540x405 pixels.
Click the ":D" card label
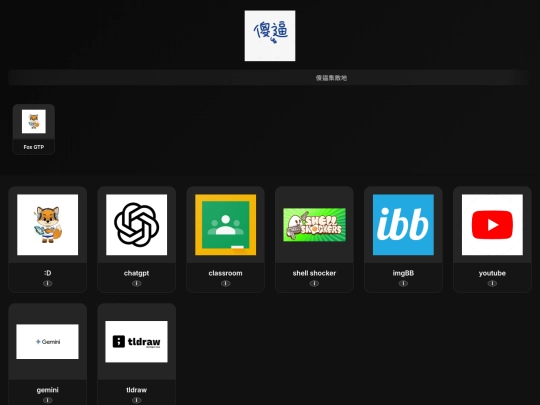(48, 273)
